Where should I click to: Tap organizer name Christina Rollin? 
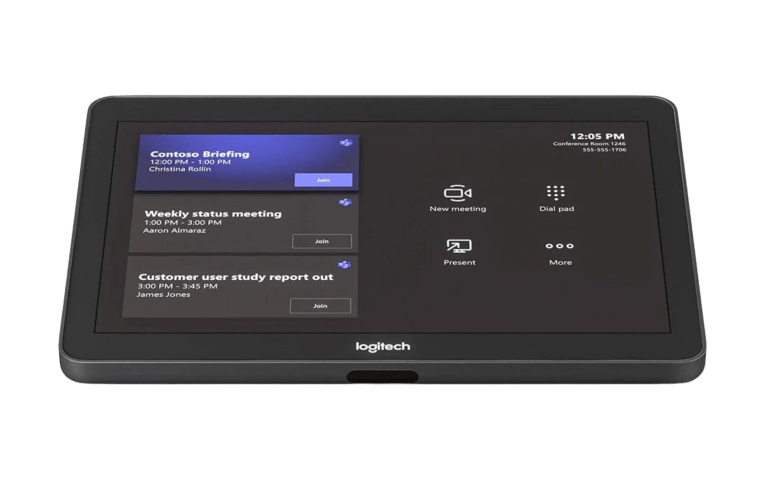click(x=180, y=169)
